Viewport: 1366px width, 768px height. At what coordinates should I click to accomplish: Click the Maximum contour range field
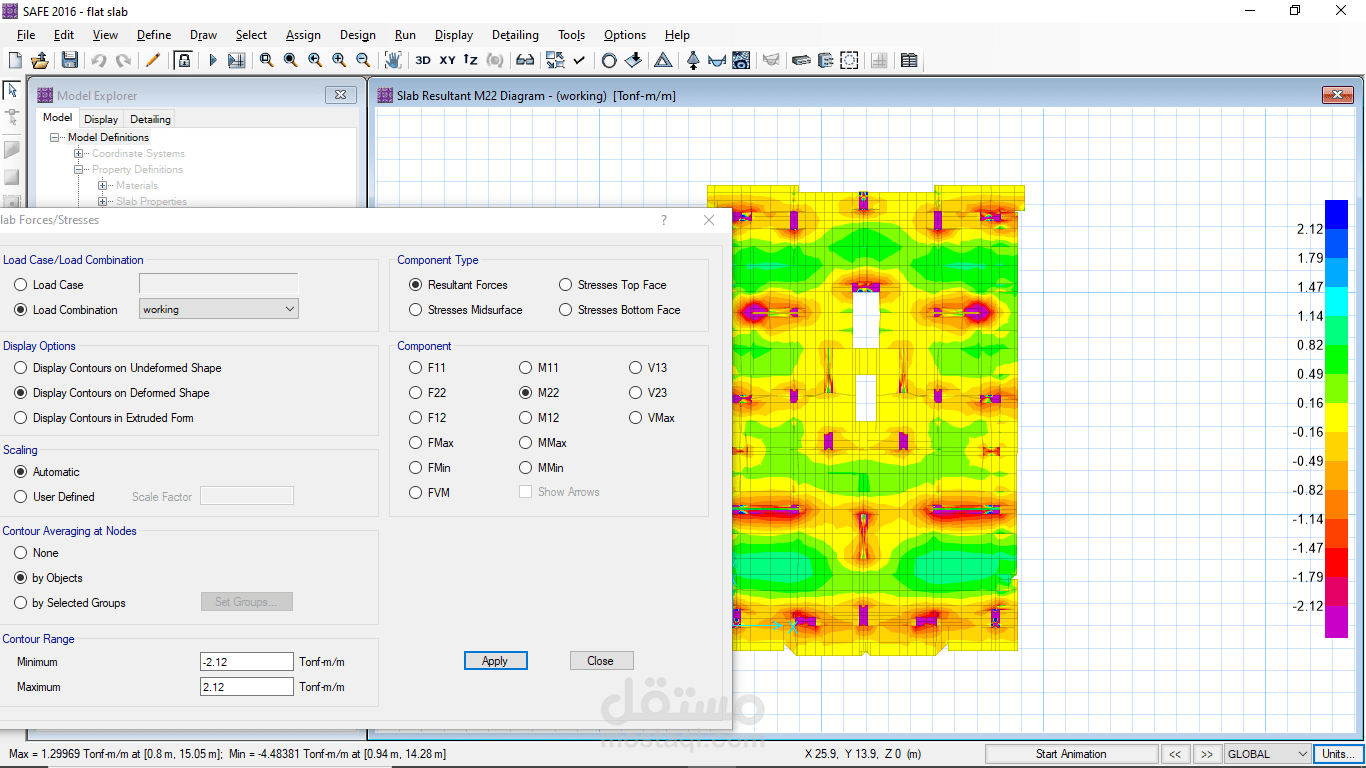pyautogui.click(x=246, y=687)
